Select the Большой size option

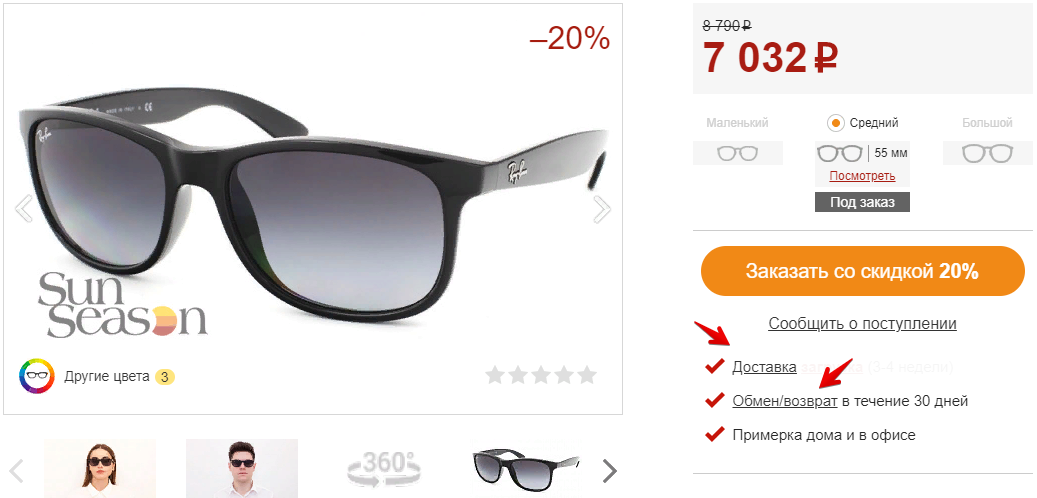click(987, 123)
